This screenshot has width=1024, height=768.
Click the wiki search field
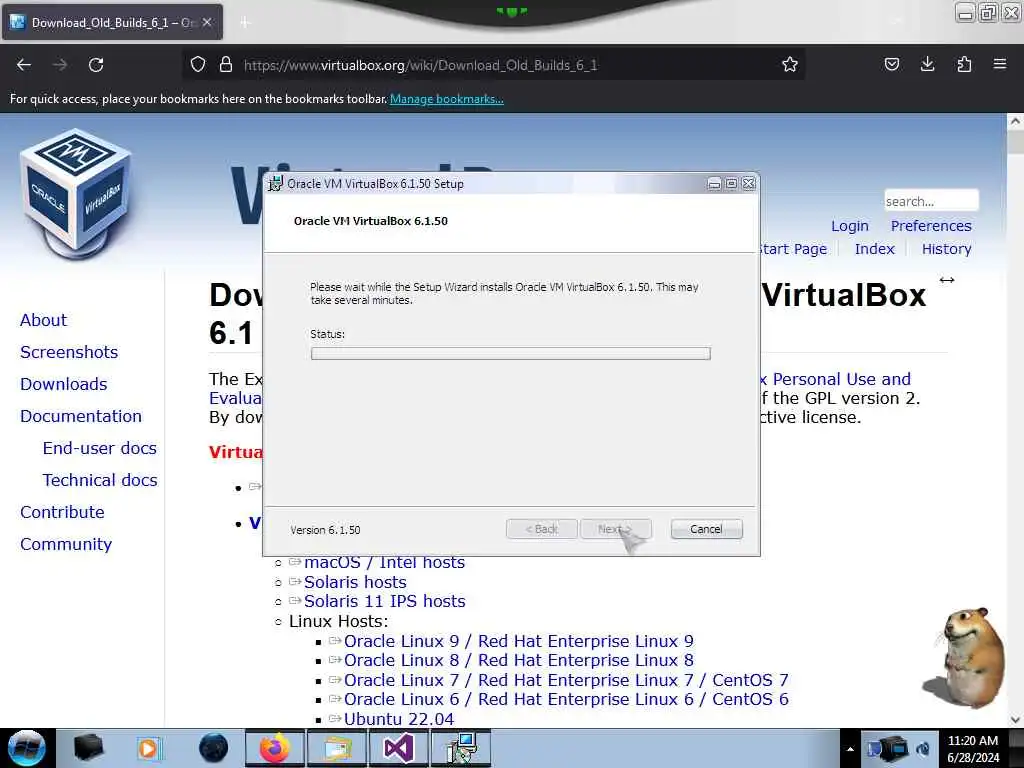[x=931, y=201]
